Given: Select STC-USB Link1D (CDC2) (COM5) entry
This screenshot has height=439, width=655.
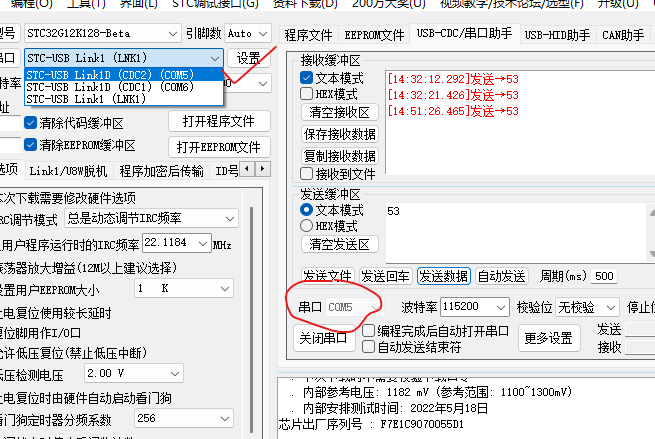Looking at the screenshot, I should click(124, 75).
